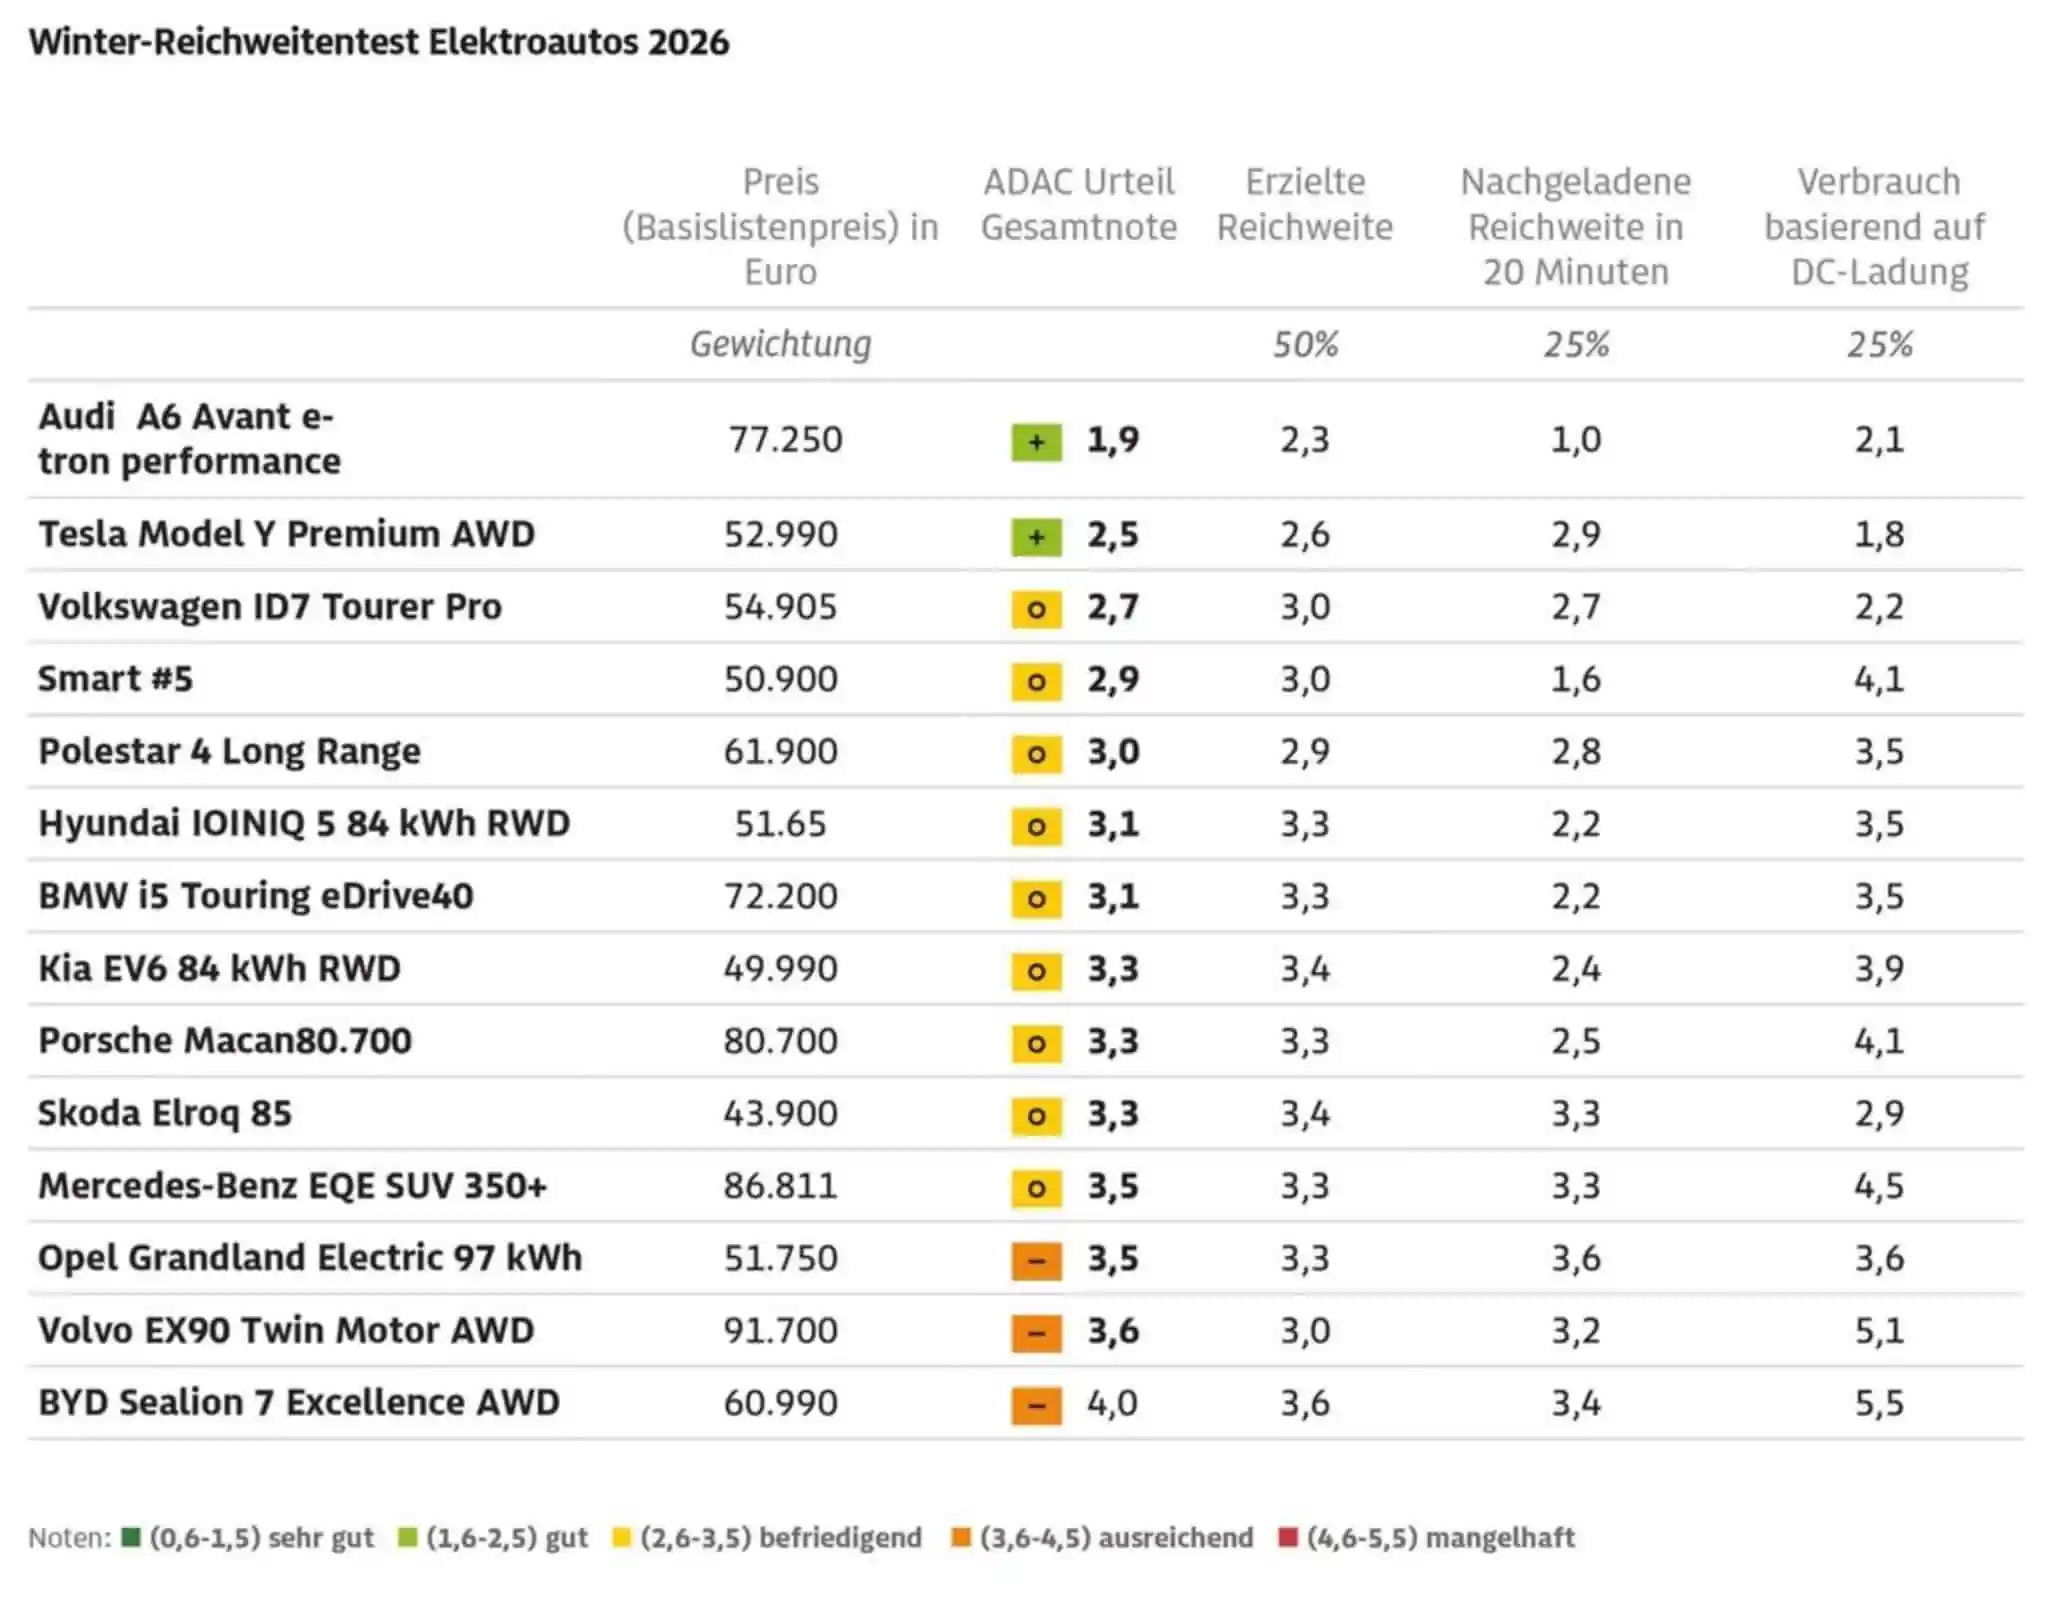Screen dimensions: 2048x1597
Task: Click Skoda Elroq 85 yellow rating badge
Action: pos(1036,1116)
